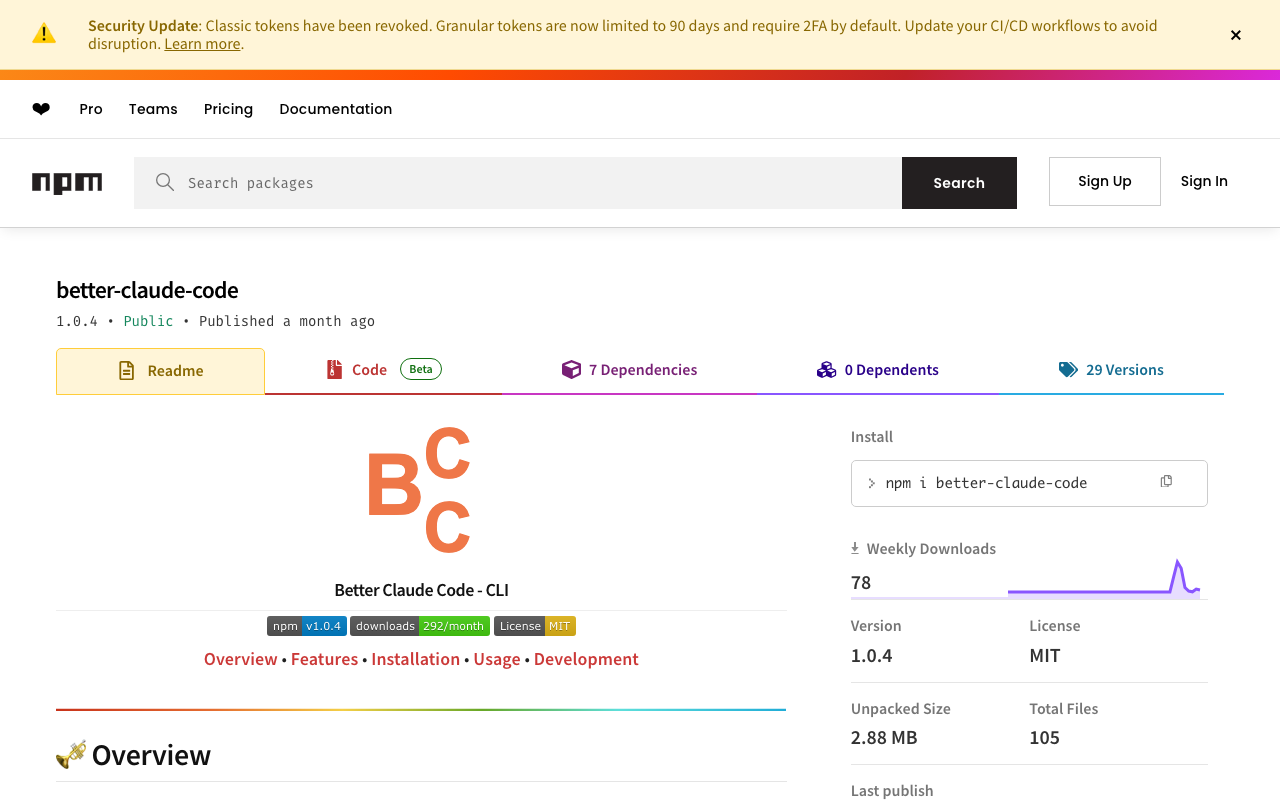This screenshot has height=800, width=1280.
Task: View the 0 Dependents tab
Action: click(878, 370)
